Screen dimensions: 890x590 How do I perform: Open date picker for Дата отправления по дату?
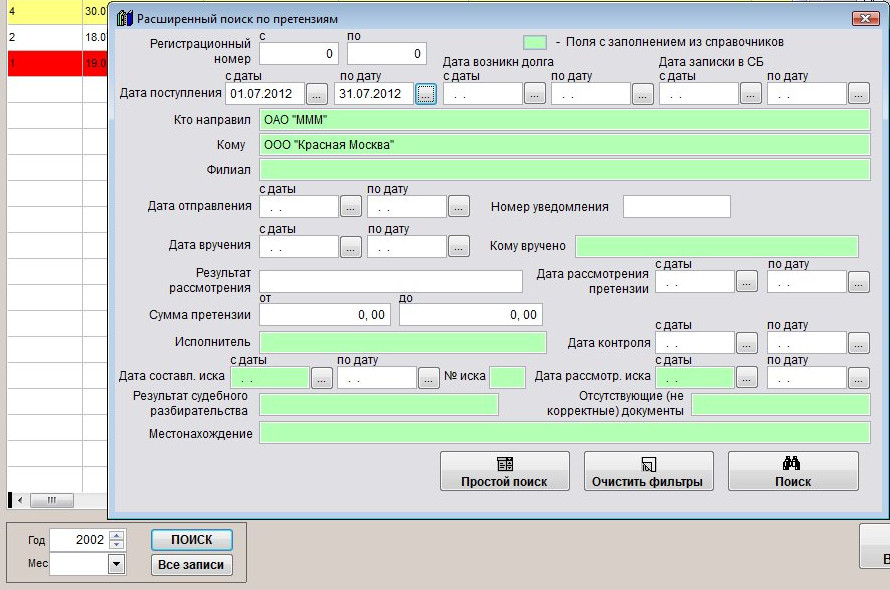[x=459, y=207]
